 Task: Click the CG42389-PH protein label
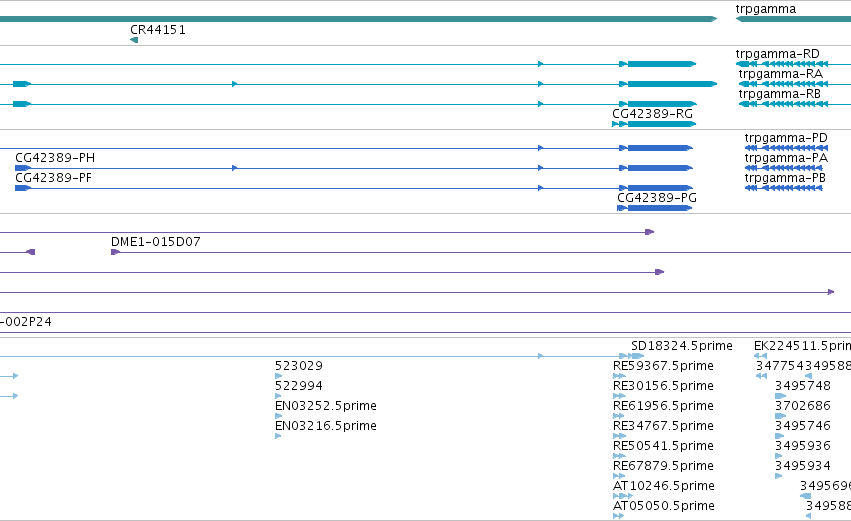[x=55, y=158]
